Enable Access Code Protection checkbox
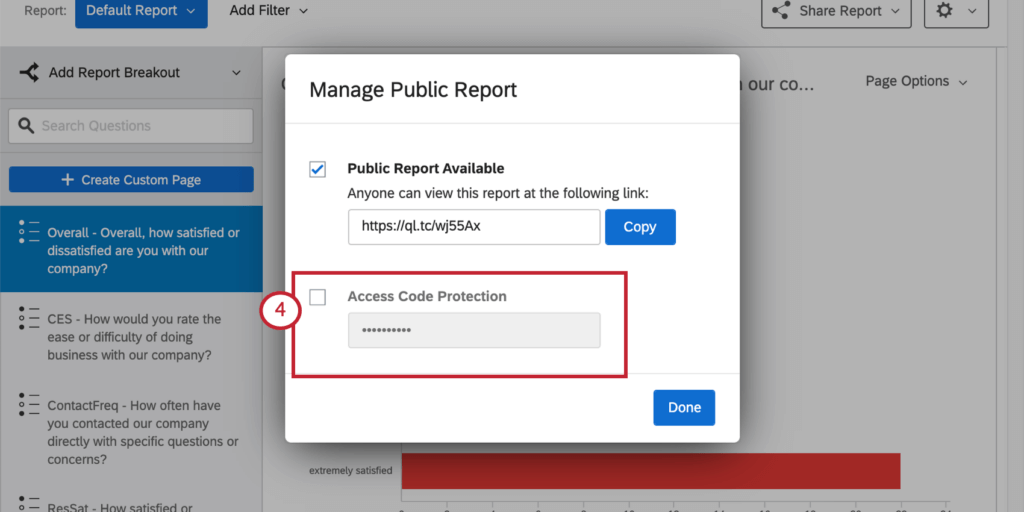Image resolution: width=1024 pixels, height=512 pixels. pos(317,297)
